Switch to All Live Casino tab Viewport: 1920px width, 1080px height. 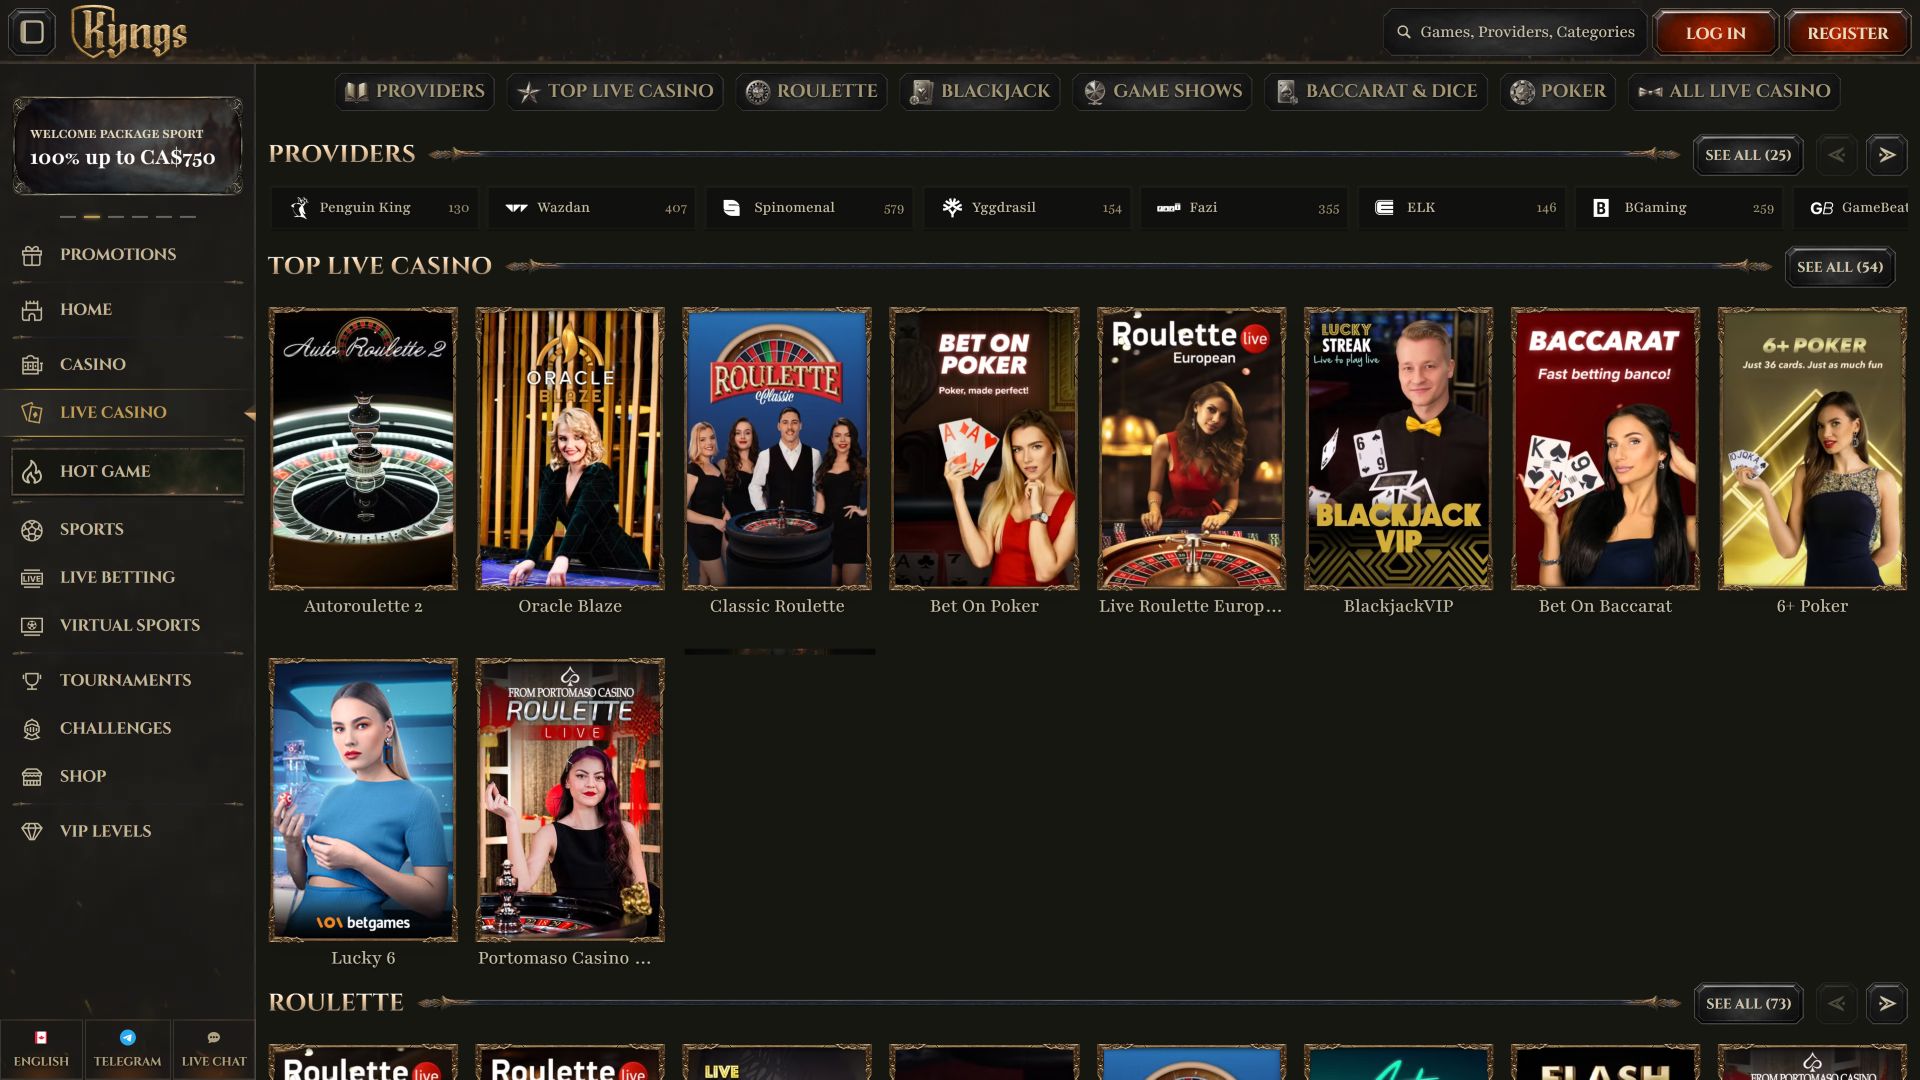point(1734,91)
